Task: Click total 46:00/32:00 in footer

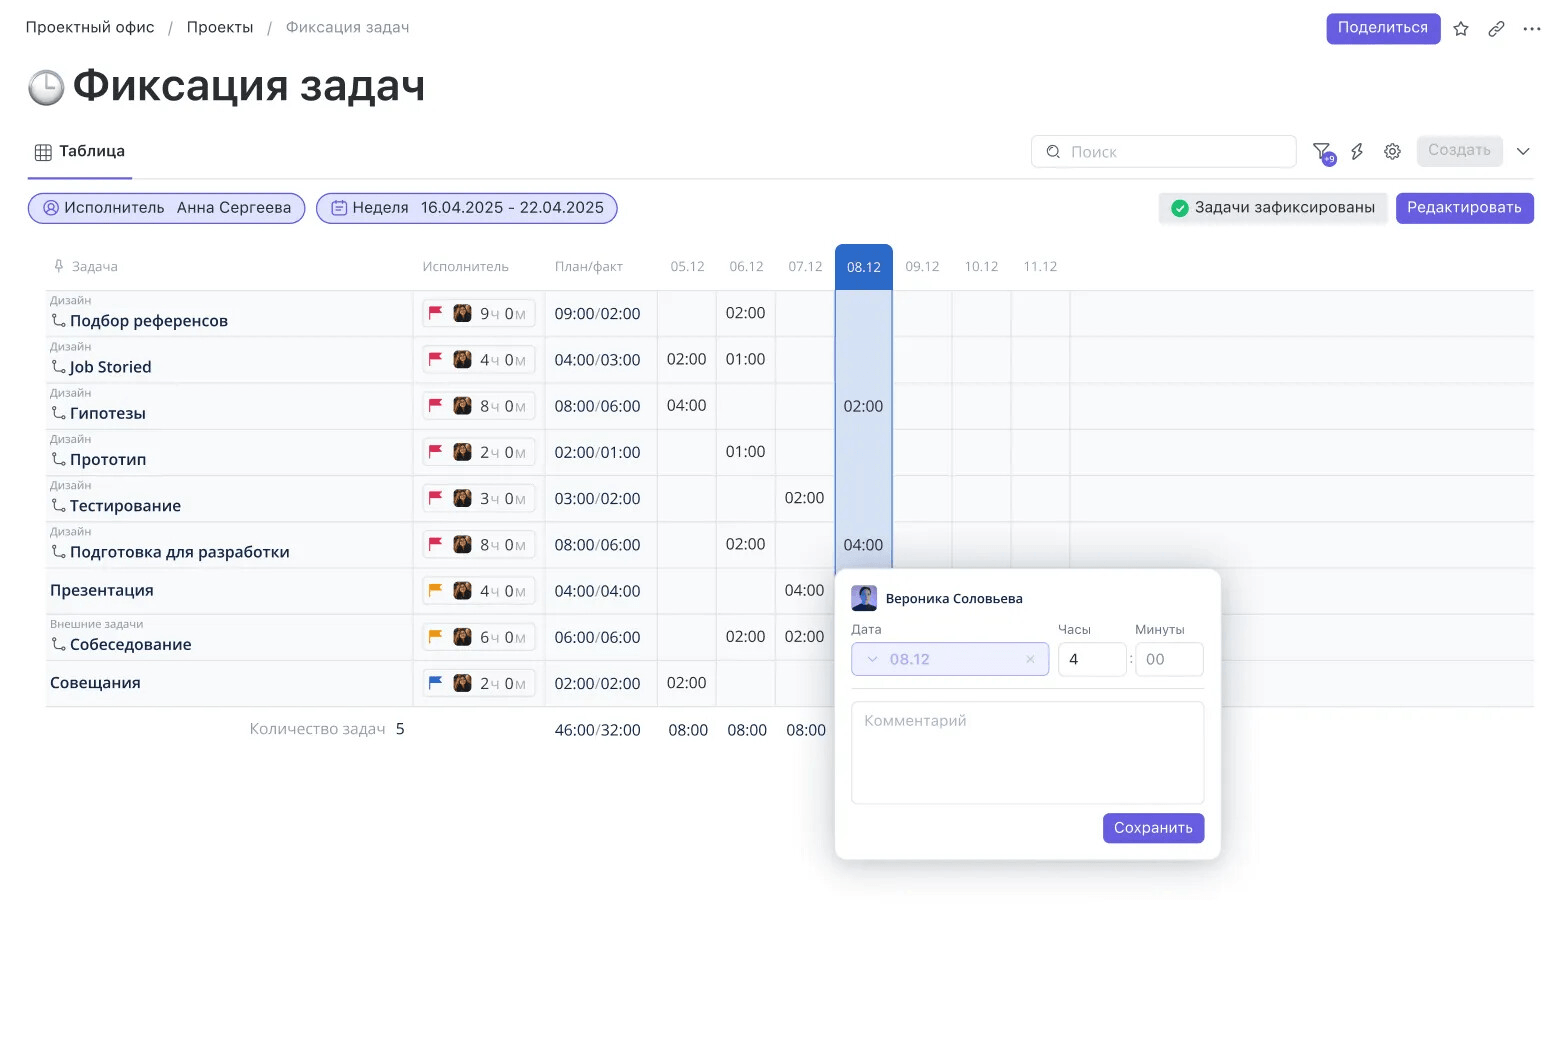Action: [x=597, y=730]
